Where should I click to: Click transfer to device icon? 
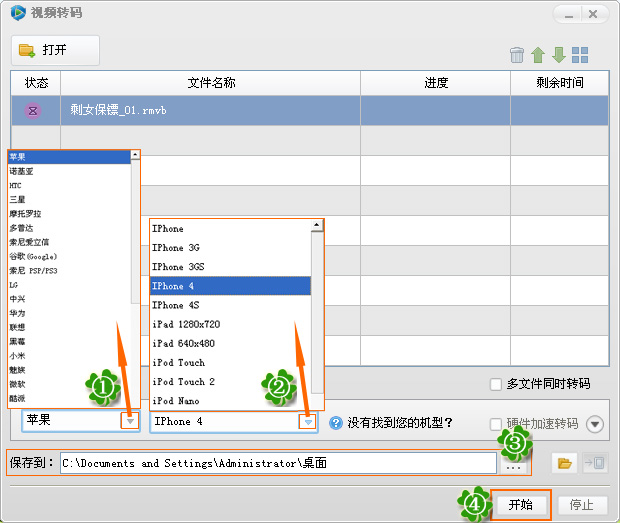click(x=595, y=463)
